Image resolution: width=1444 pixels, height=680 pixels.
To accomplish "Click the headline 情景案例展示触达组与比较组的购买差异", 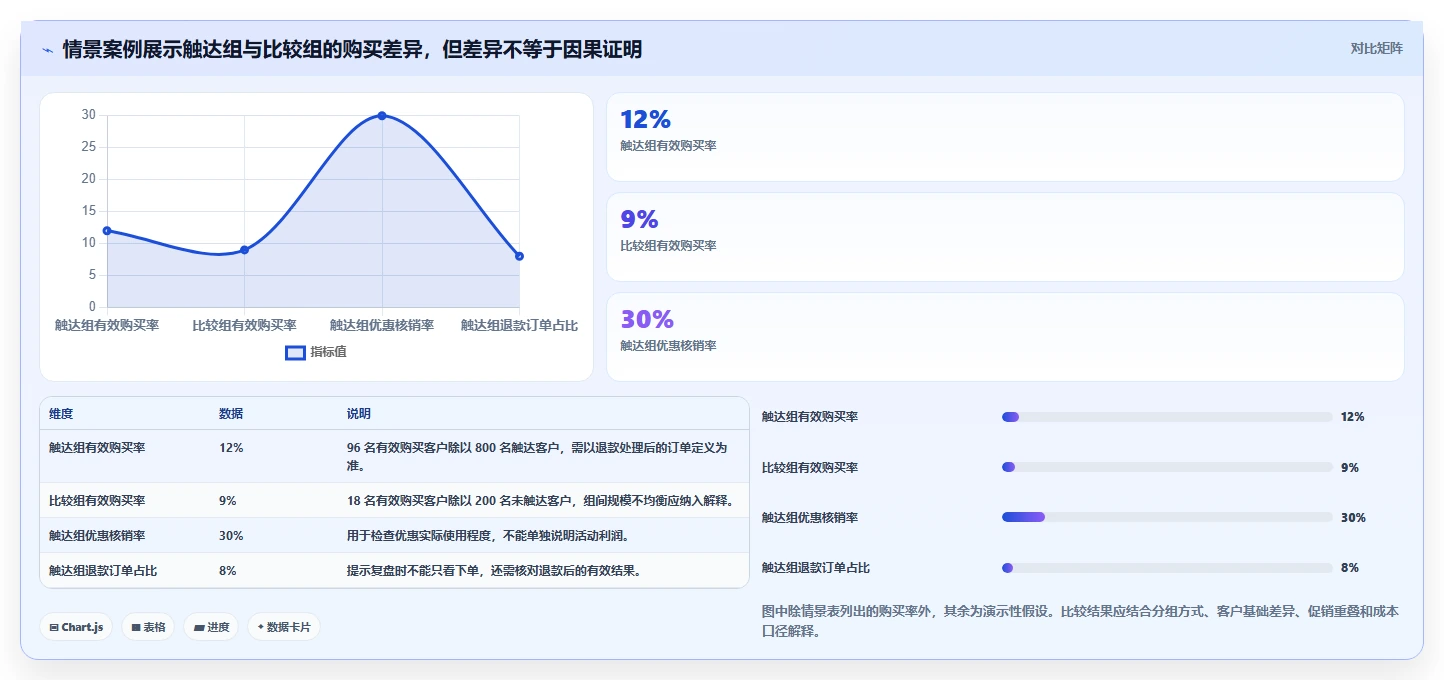I will [352, 50].
